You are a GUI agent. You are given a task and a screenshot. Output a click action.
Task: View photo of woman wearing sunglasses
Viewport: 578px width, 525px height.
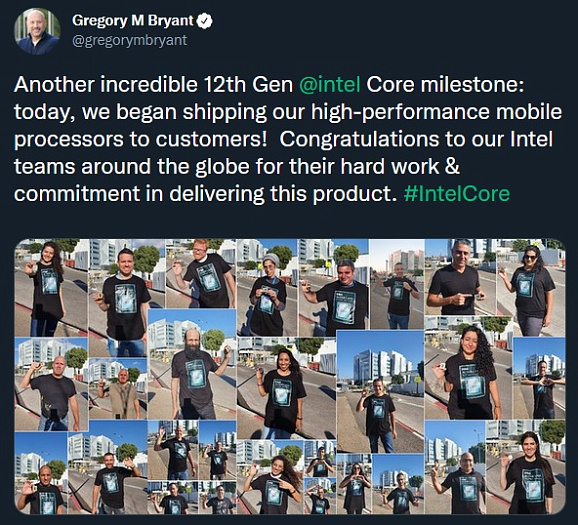click(531, 288)
